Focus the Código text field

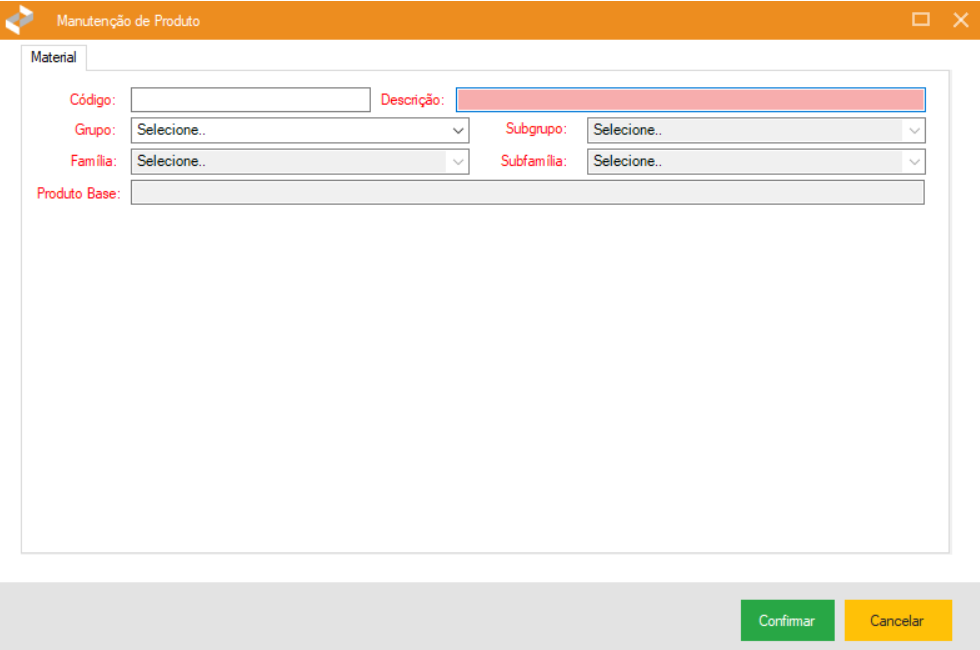pos(250,100)
